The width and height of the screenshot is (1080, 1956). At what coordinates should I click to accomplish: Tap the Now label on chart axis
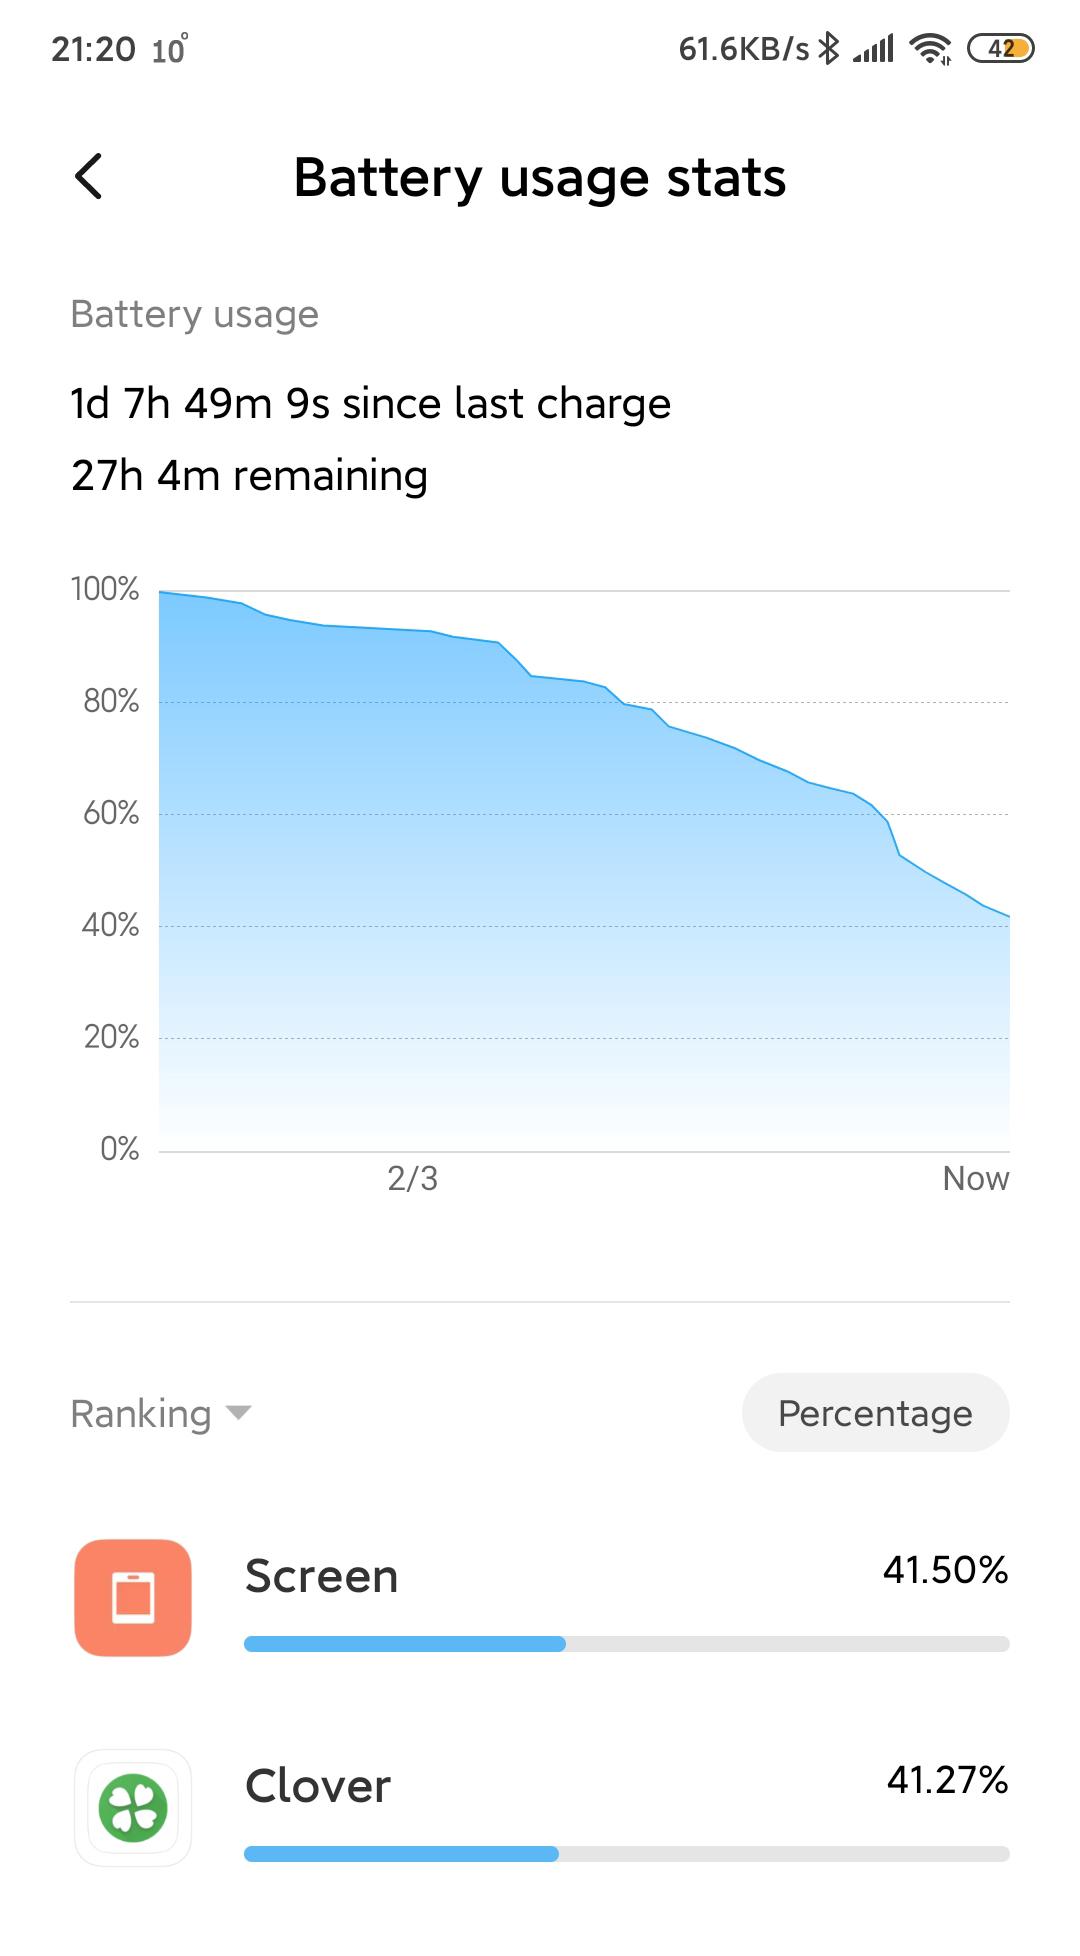tap(977, 1178)
